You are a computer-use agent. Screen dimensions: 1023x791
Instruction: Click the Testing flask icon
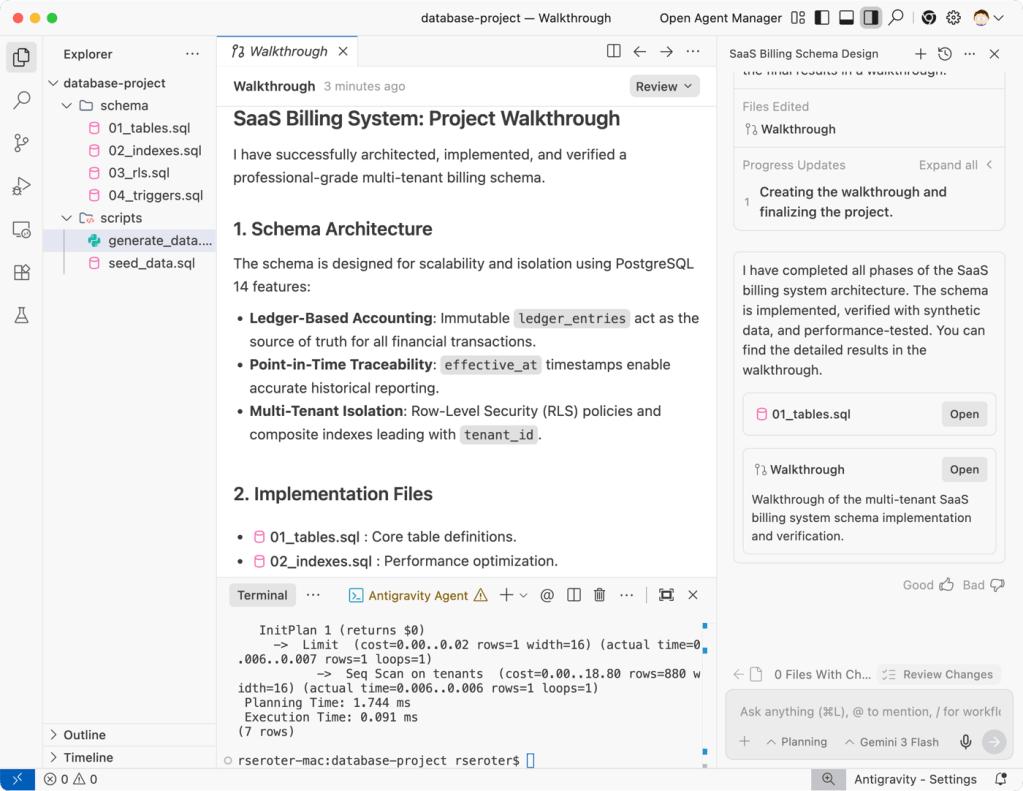[x=21, y=315]
